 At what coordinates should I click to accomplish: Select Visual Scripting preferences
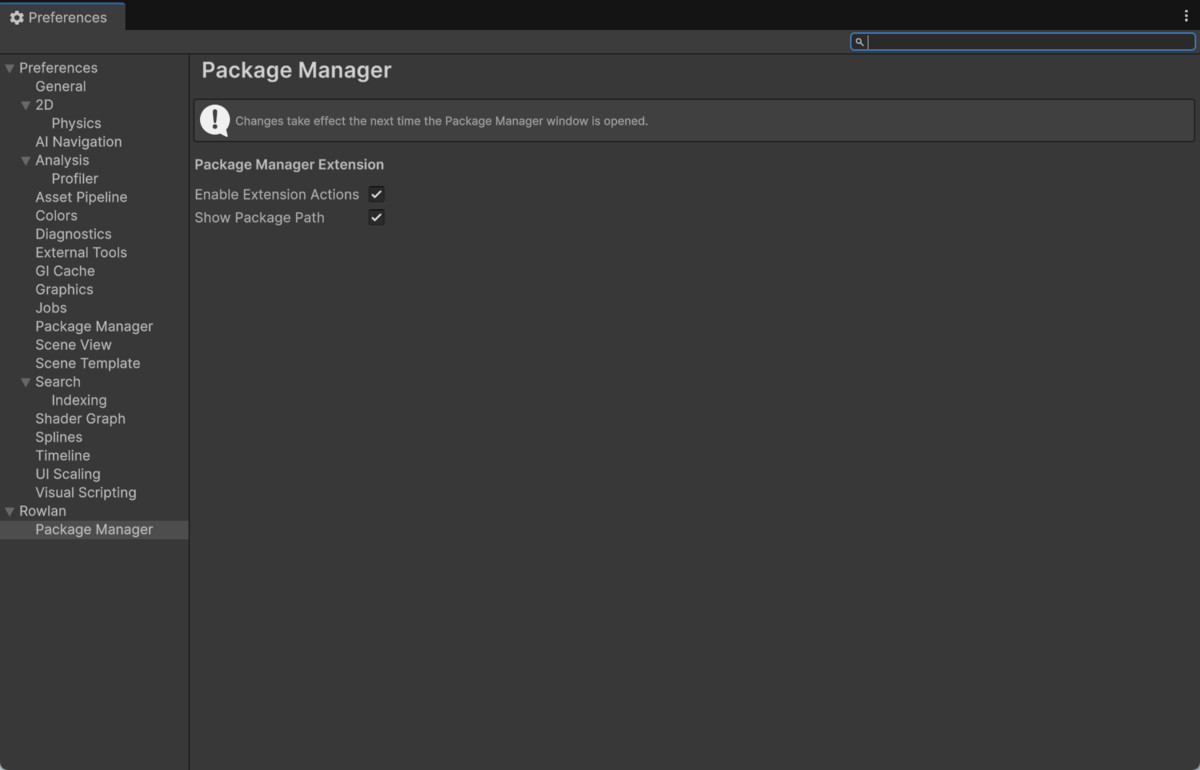click(85, 492)
